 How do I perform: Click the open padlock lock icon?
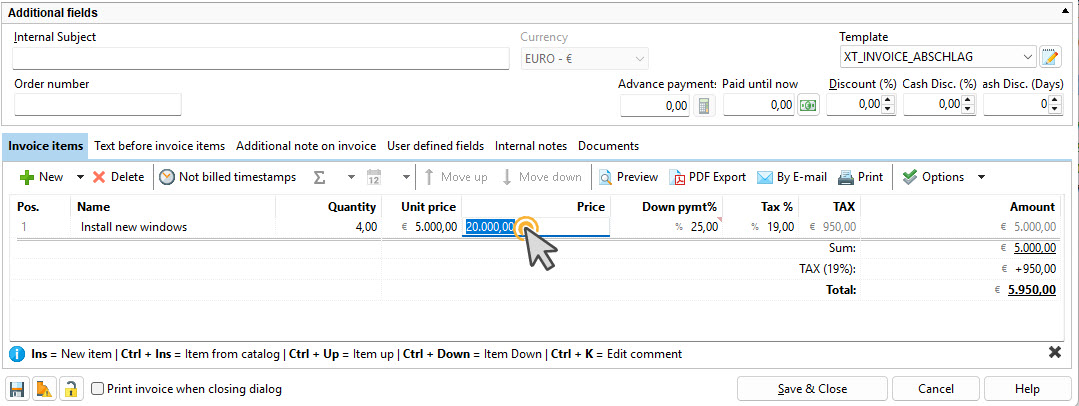pos(70,389)
